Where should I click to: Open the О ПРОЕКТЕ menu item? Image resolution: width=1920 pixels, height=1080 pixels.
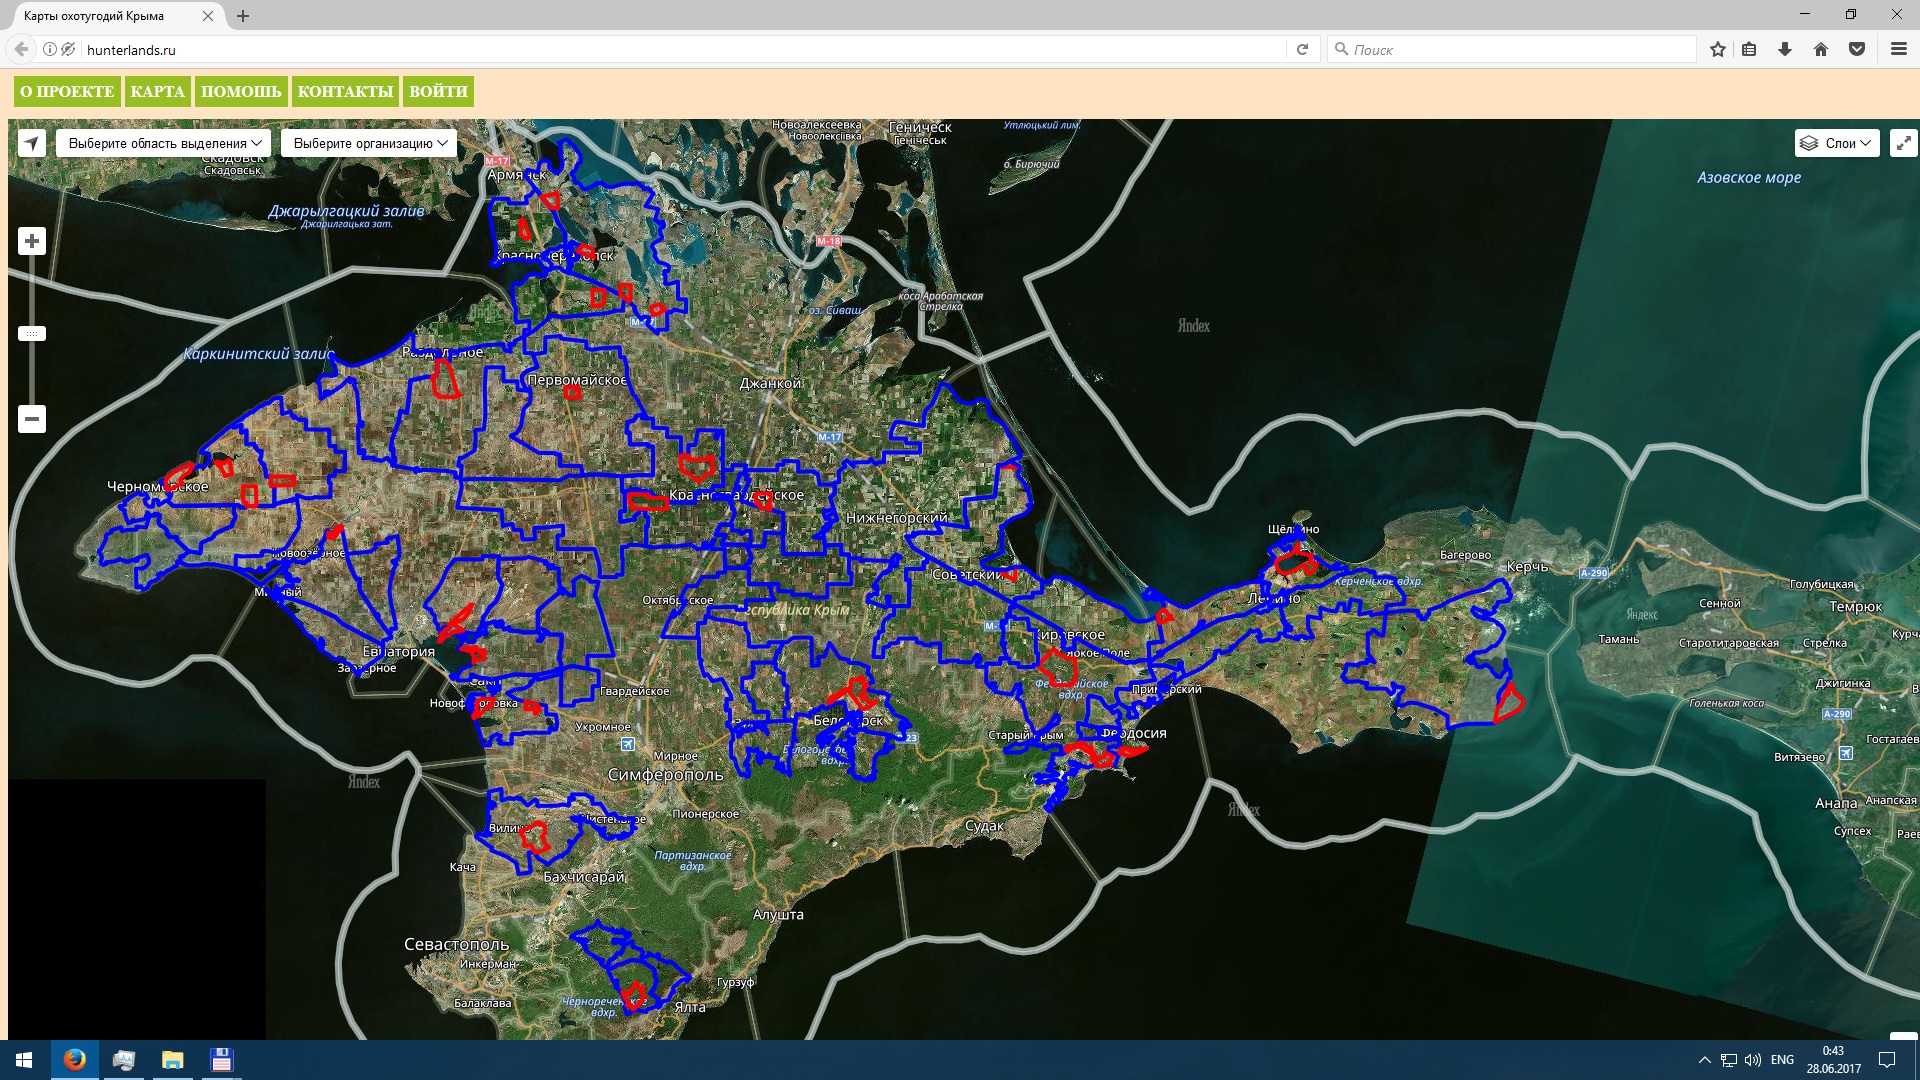tap(67, 91)
